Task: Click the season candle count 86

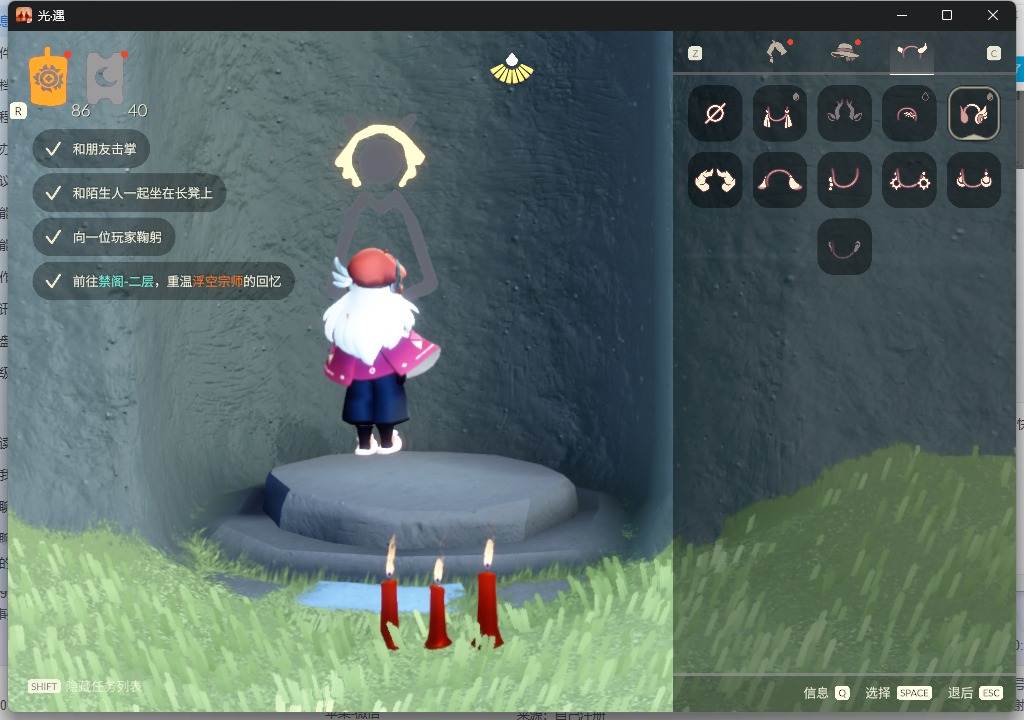Action: click(81, 110)
